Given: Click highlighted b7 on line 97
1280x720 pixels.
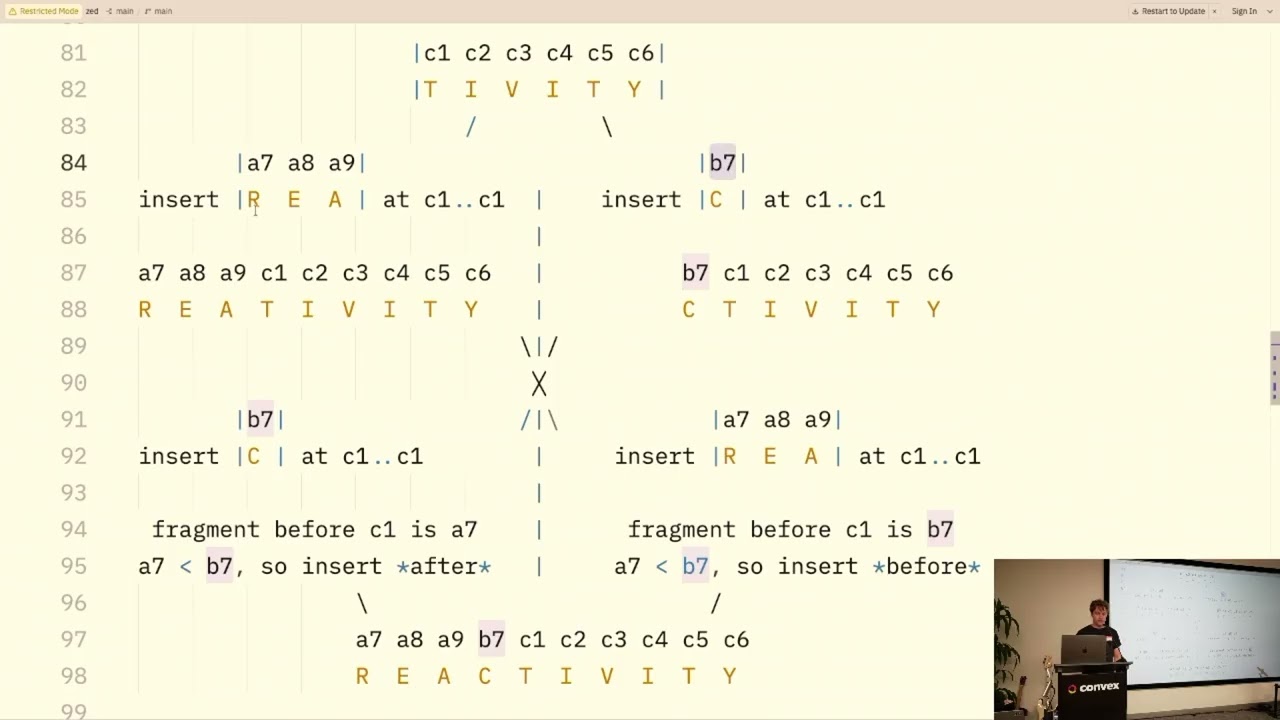Looking at the screenshot, I should point(491,640).
